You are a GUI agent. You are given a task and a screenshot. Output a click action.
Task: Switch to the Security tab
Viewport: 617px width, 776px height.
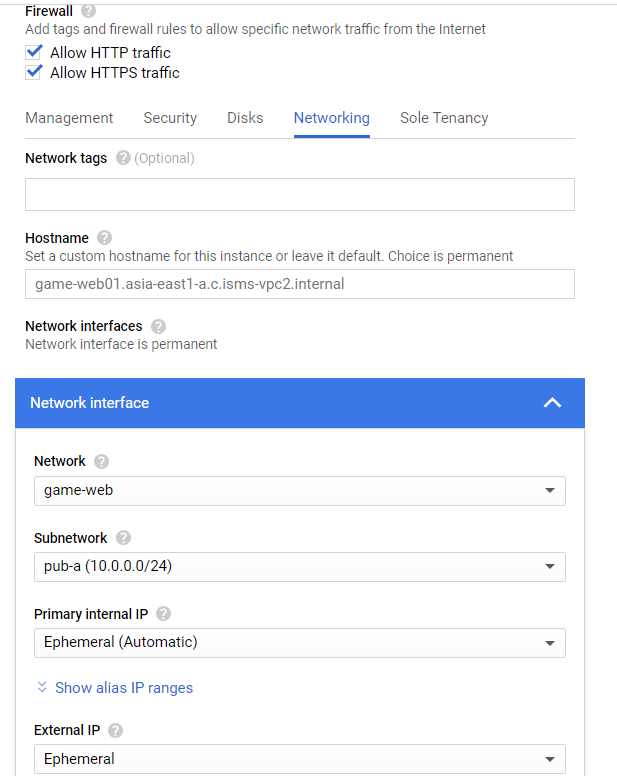click(170, 118)
